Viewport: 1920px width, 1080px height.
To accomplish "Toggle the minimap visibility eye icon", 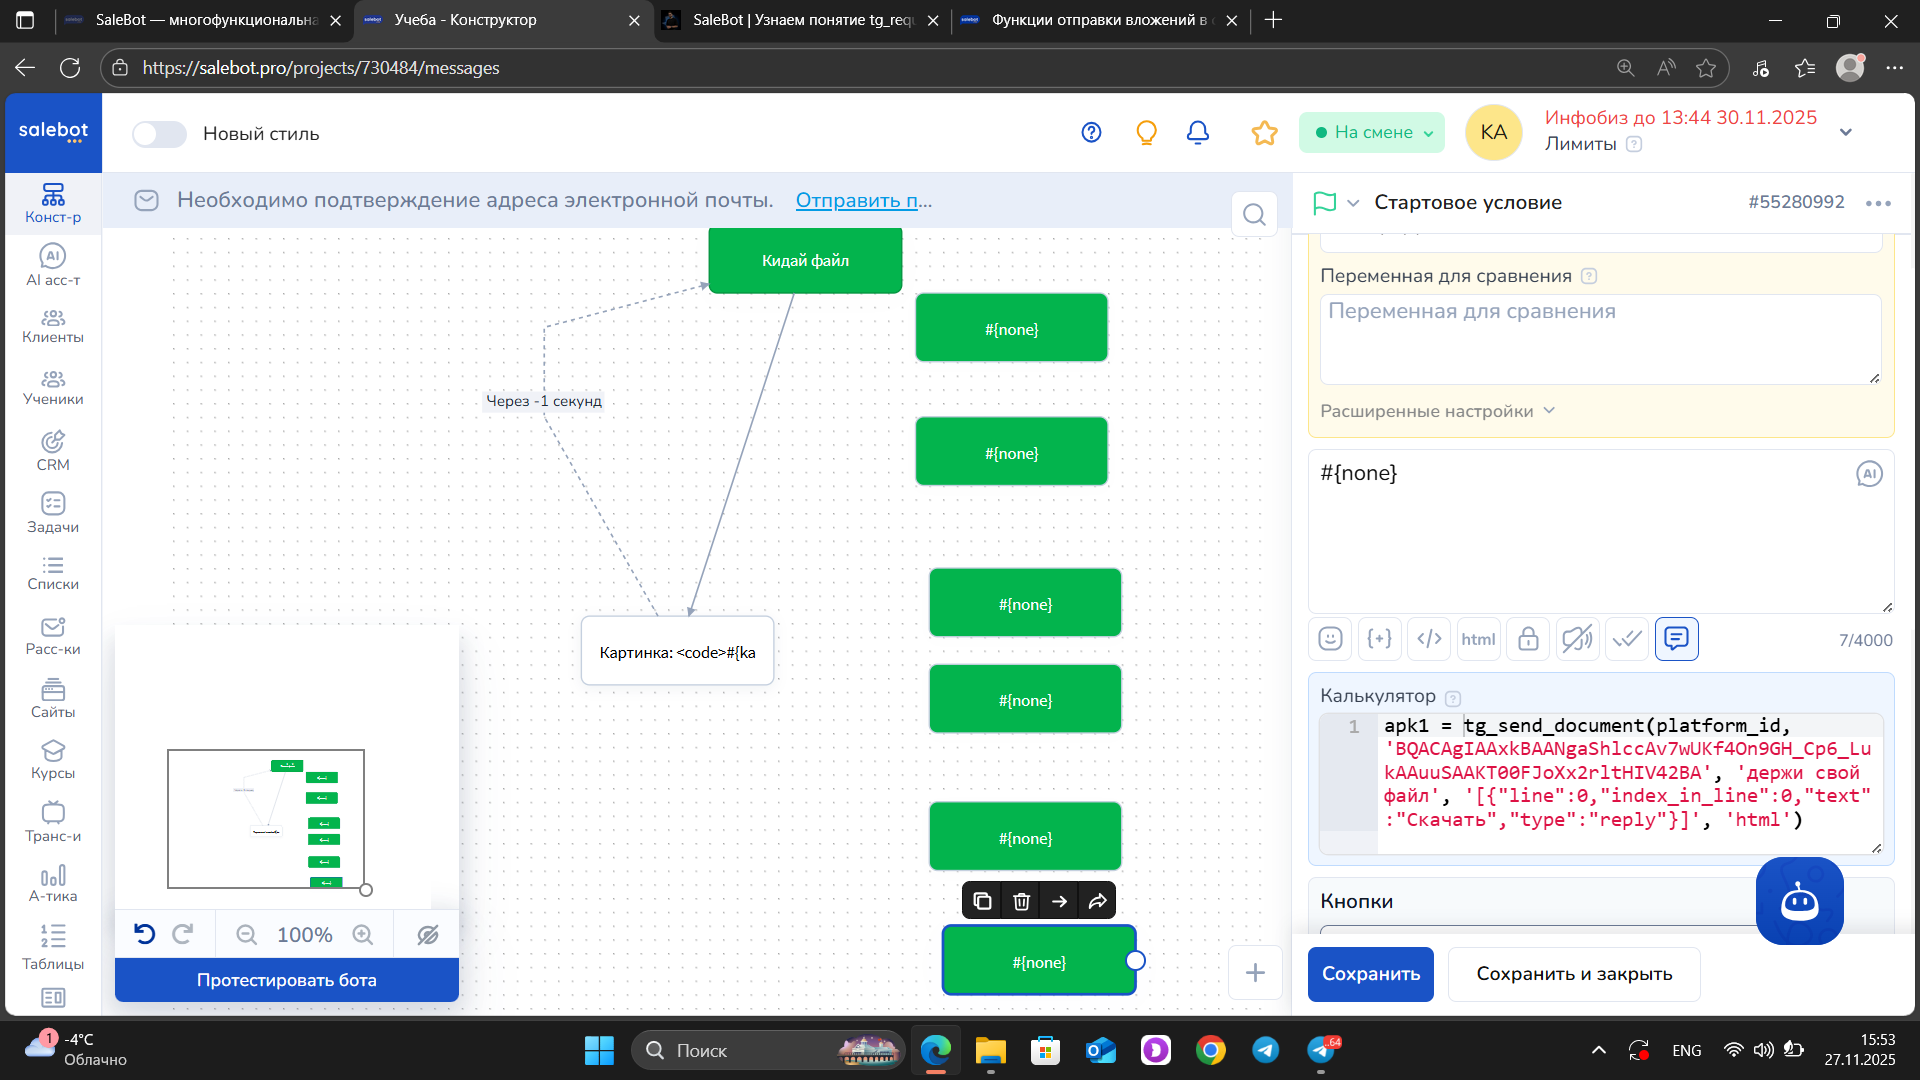I will pyautogui.click(x=428, y=934).
